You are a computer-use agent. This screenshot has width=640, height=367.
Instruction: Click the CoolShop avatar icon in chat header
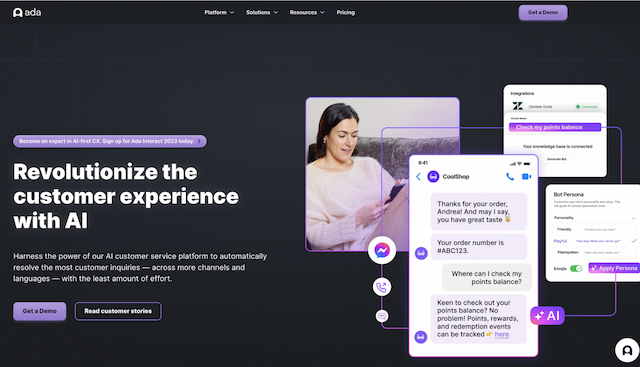433,177
